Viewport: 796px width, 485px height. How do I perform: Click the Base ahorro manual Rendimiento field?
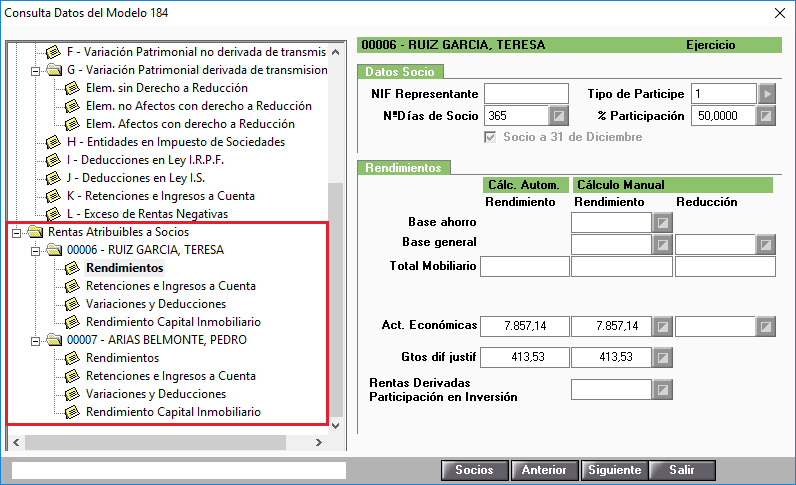tap(611, 222)
